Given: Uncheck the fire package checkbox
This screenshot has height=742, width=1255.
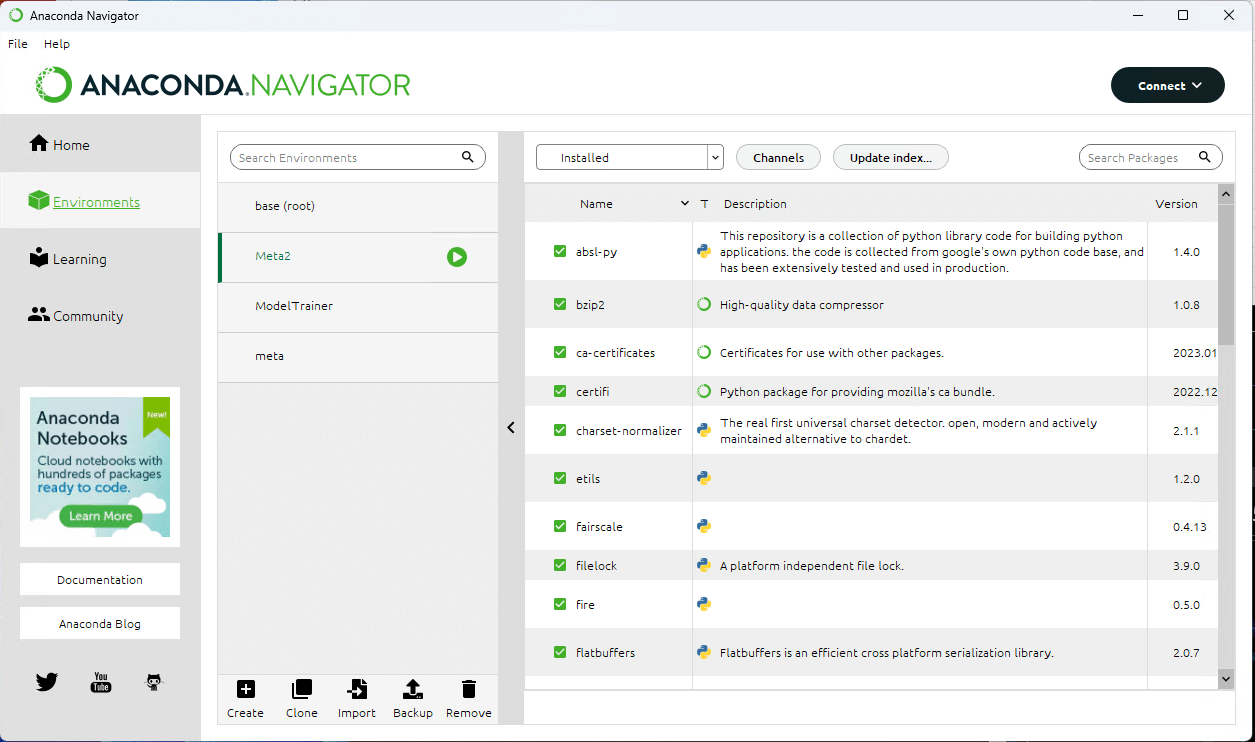Looking at the screenshot, I should (x=560, y=604).
